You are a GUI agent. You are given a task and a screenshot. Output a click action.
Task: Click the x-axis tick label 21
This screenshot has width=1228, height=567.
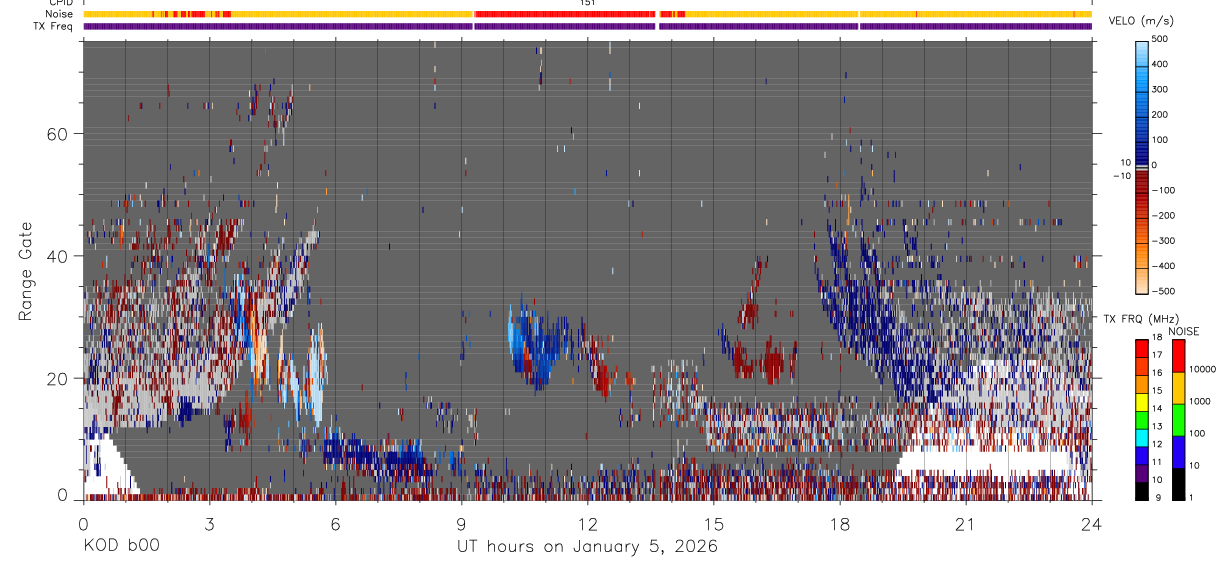click(x=966, y=523)
